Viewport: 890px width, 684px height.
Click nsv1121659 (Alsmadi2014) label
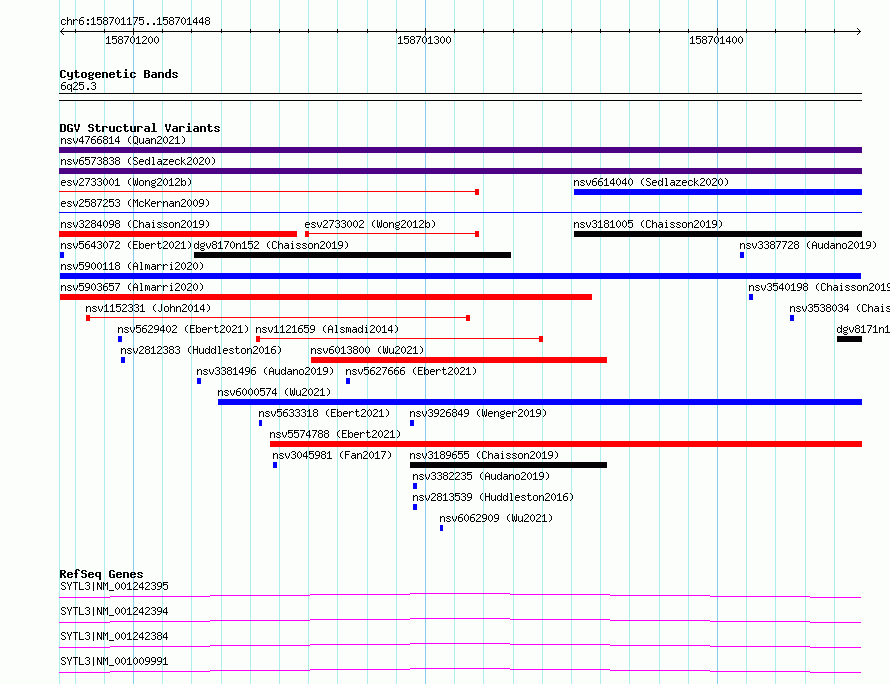coord(327,329)
